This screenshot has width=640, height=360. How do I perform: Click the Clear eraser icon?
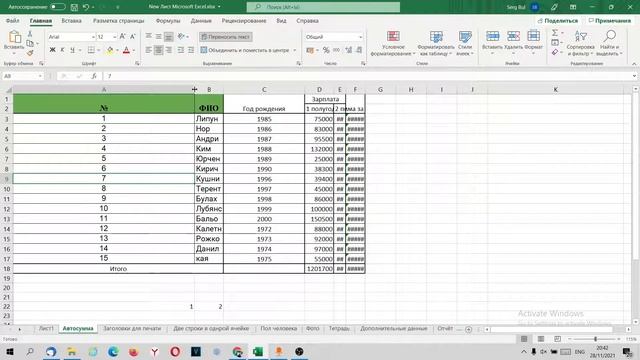pos(555,52)
